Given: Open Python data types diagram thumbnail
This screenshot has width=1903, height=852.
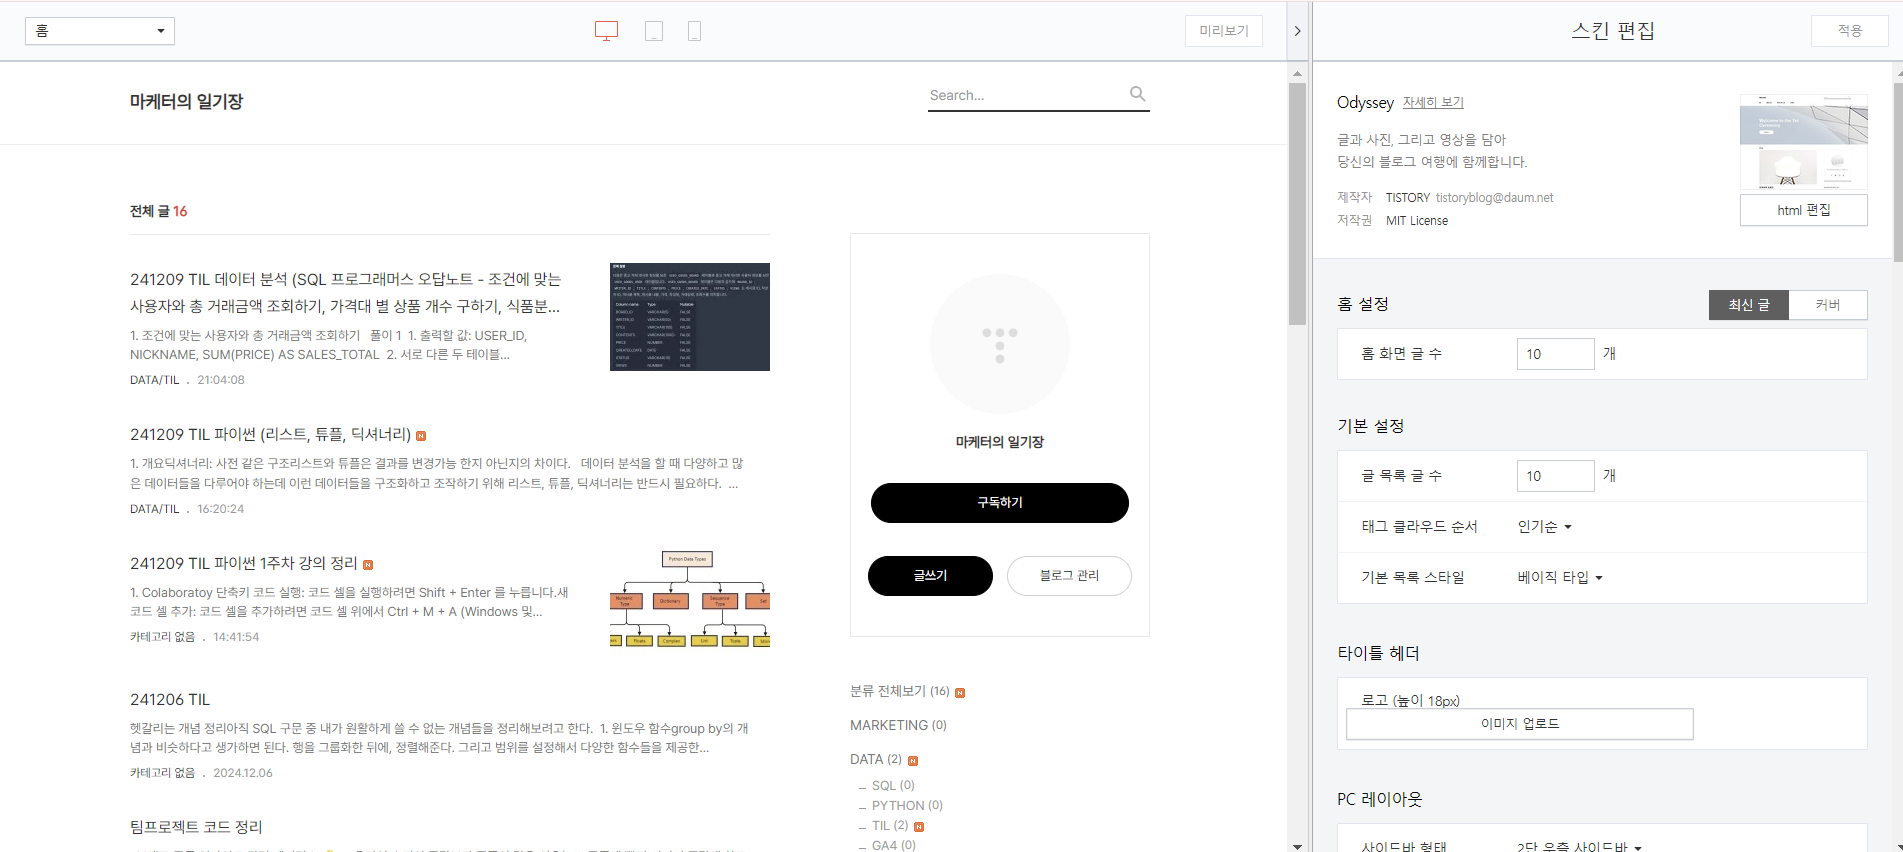Looking at the screenshot, I should click(x=690, y=599).
